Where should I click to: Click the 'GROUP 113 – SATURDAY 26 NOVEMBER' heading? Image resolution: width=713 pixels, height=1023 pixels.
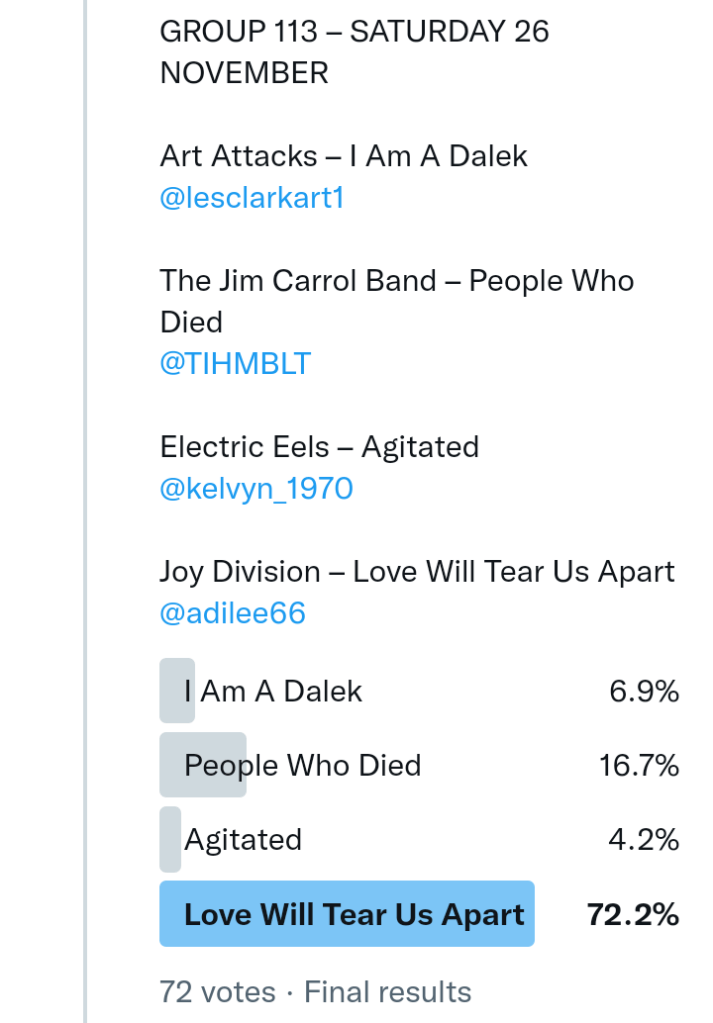point(354,52)
